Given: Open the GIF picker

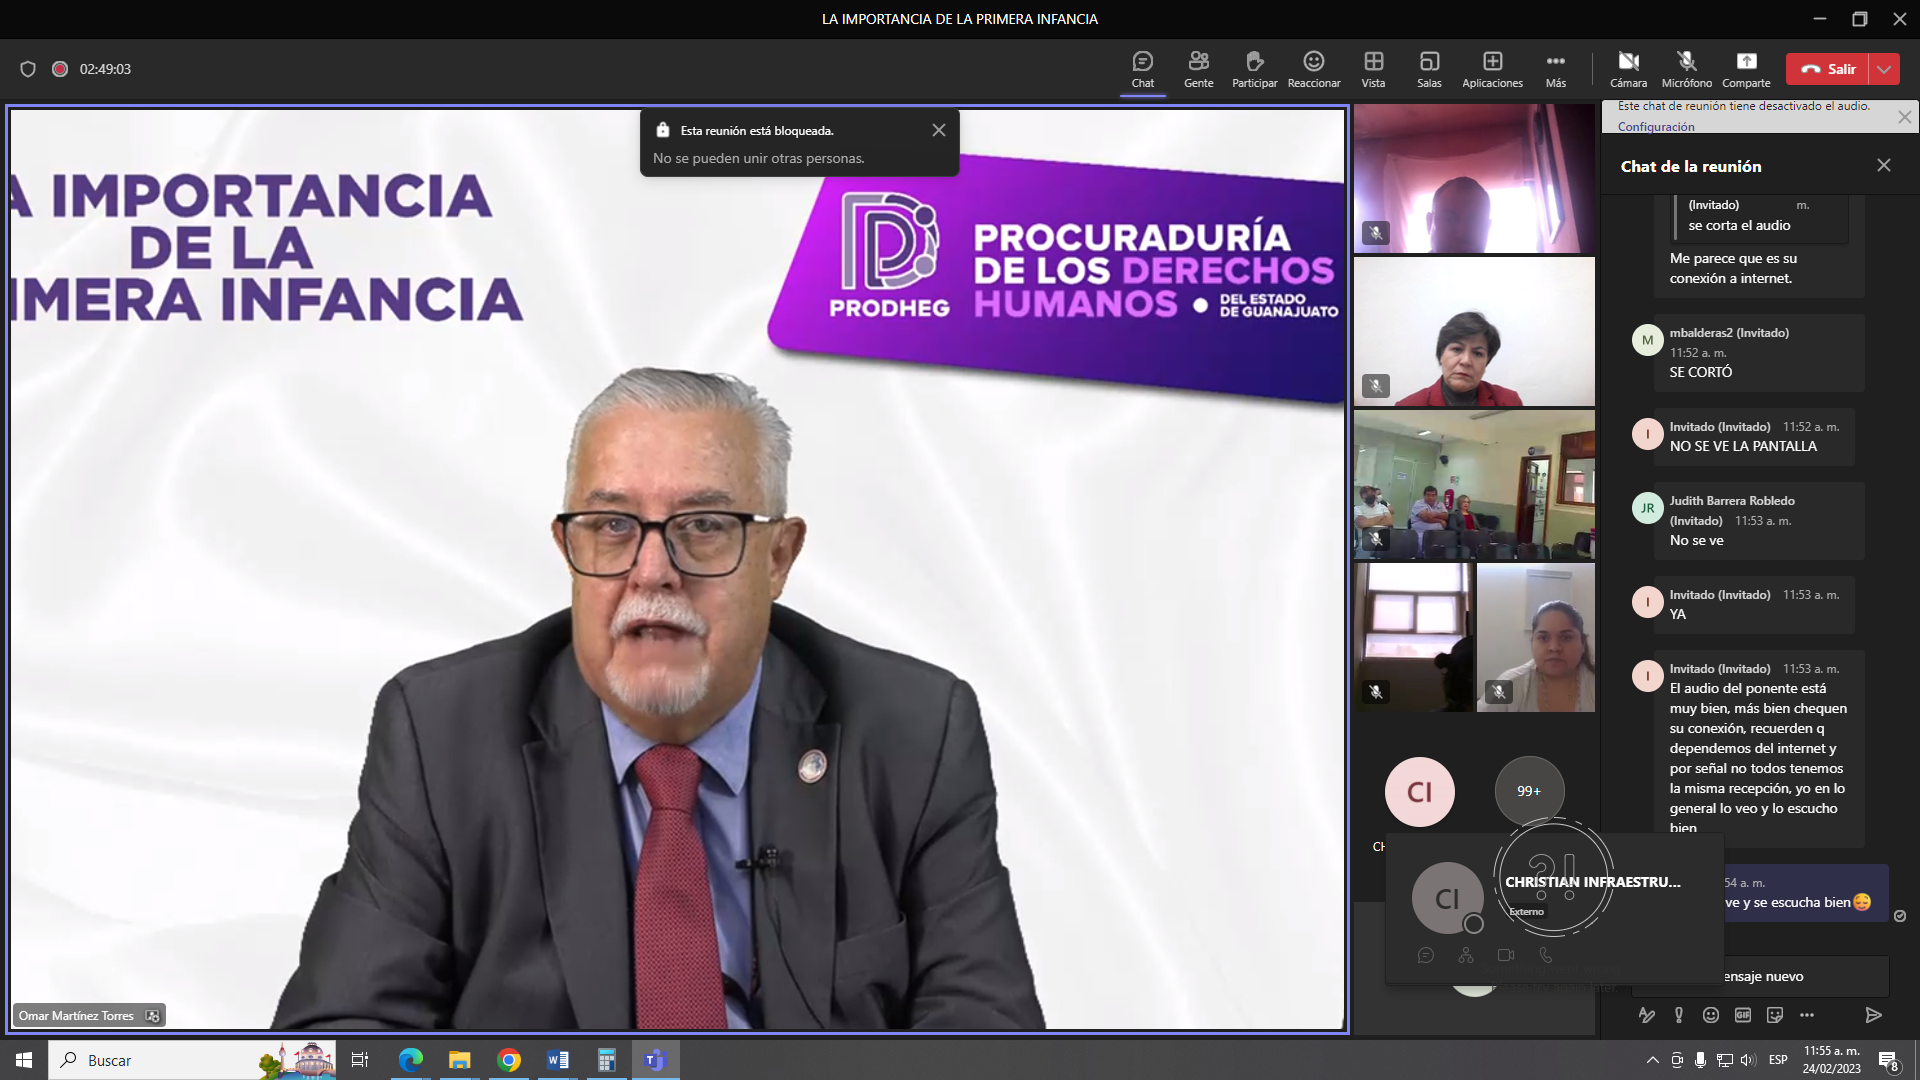Looking at the screenshot, I should (1743, 1015).
